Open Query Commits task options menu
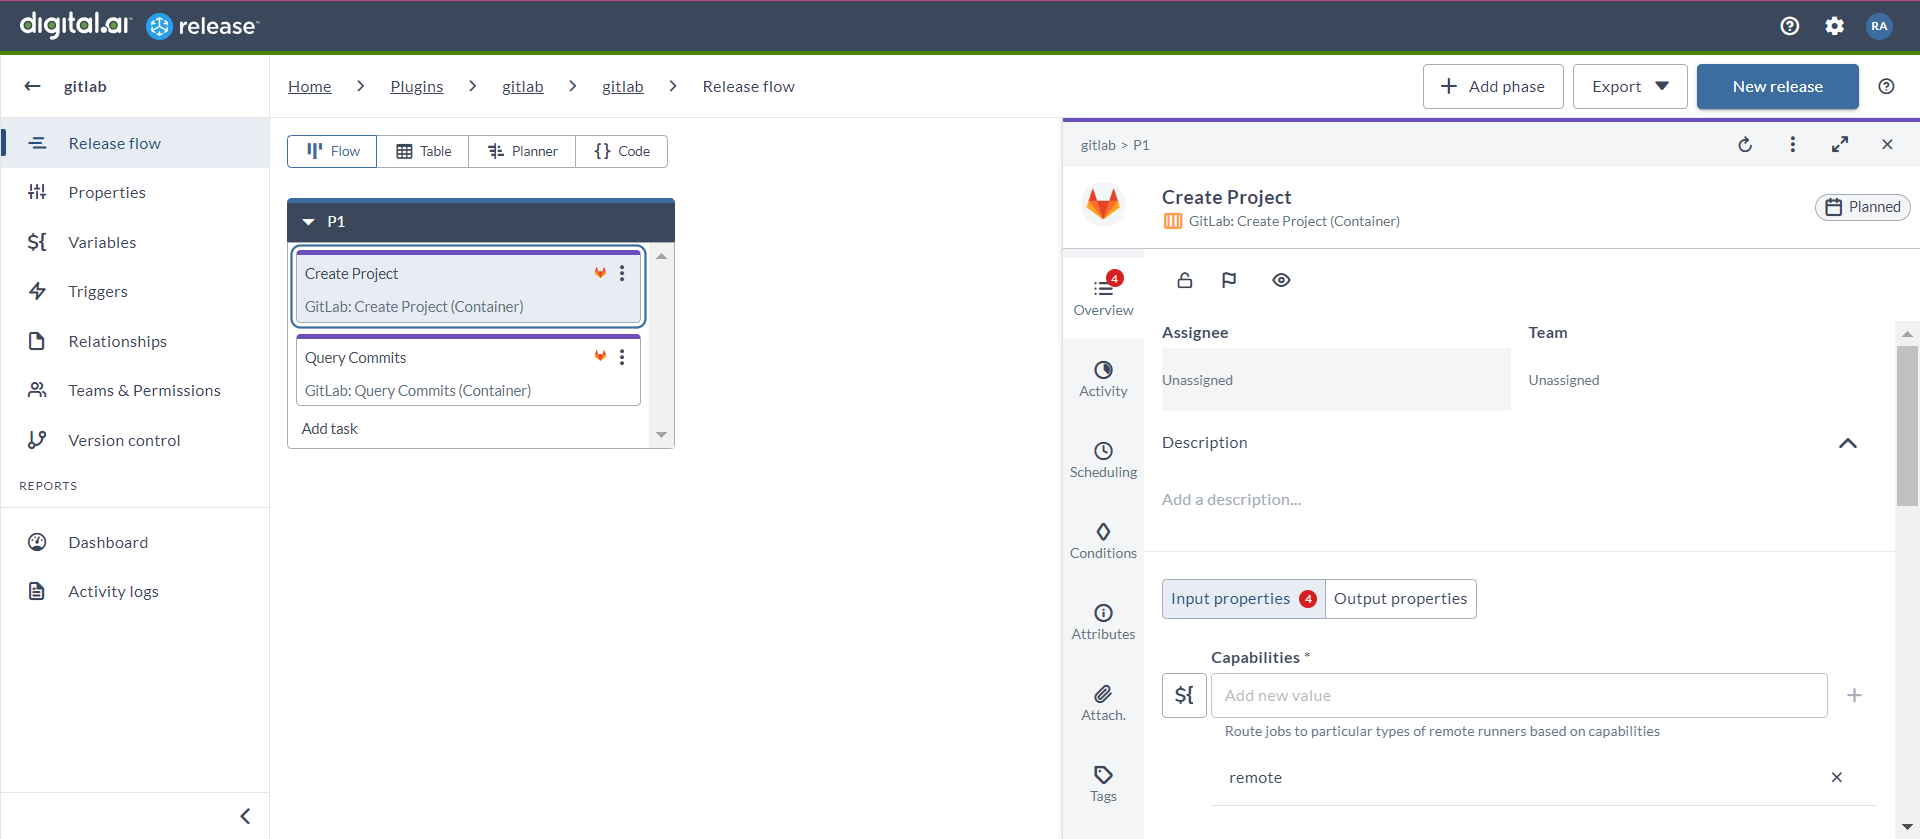Screen dimensions: 1920x839 622,357
